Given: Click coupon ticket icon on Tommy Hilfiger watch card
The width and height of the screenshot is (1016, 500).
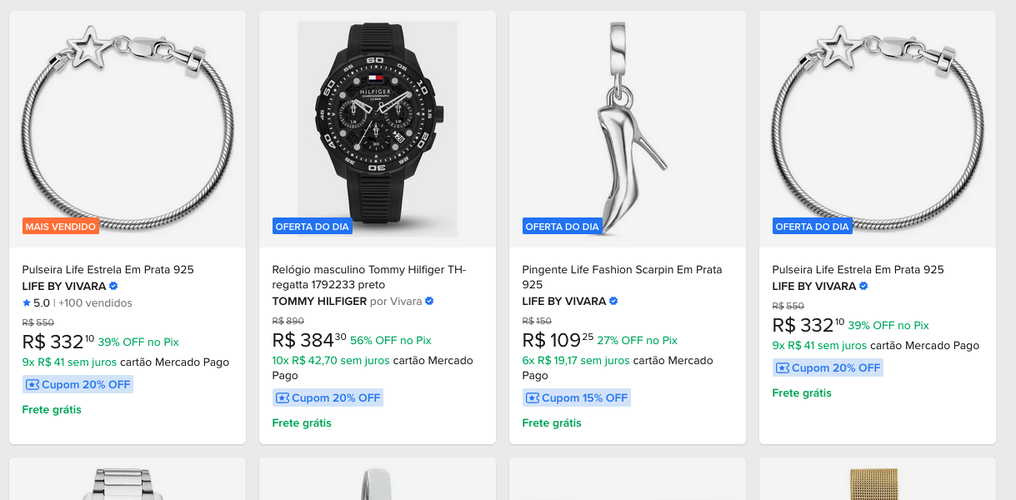Looking at the screenshot, I should pyautogui.click(x=283, y=398).
